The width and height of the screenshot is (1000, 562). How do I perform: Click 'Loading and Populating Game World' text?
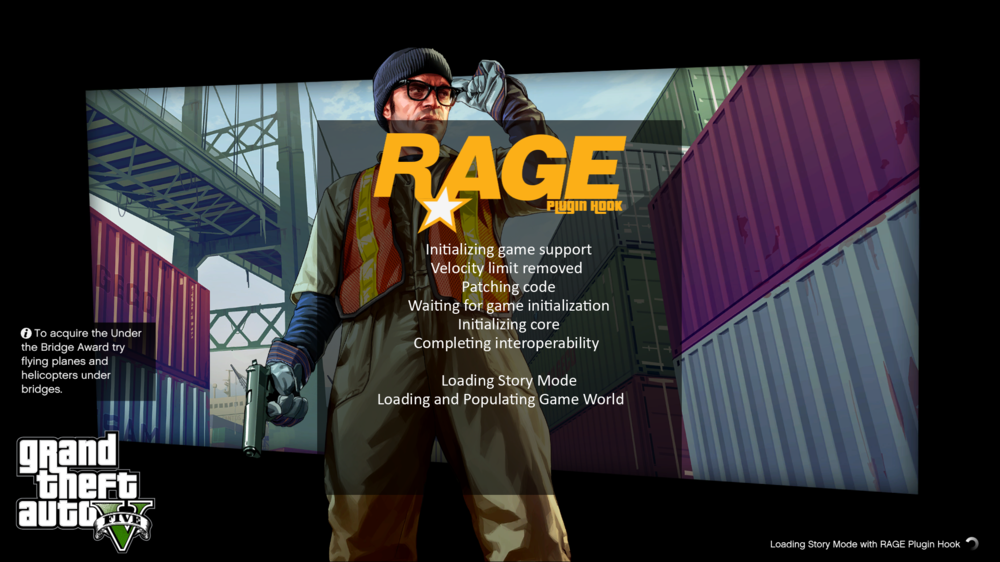click(x=501, y=399)
